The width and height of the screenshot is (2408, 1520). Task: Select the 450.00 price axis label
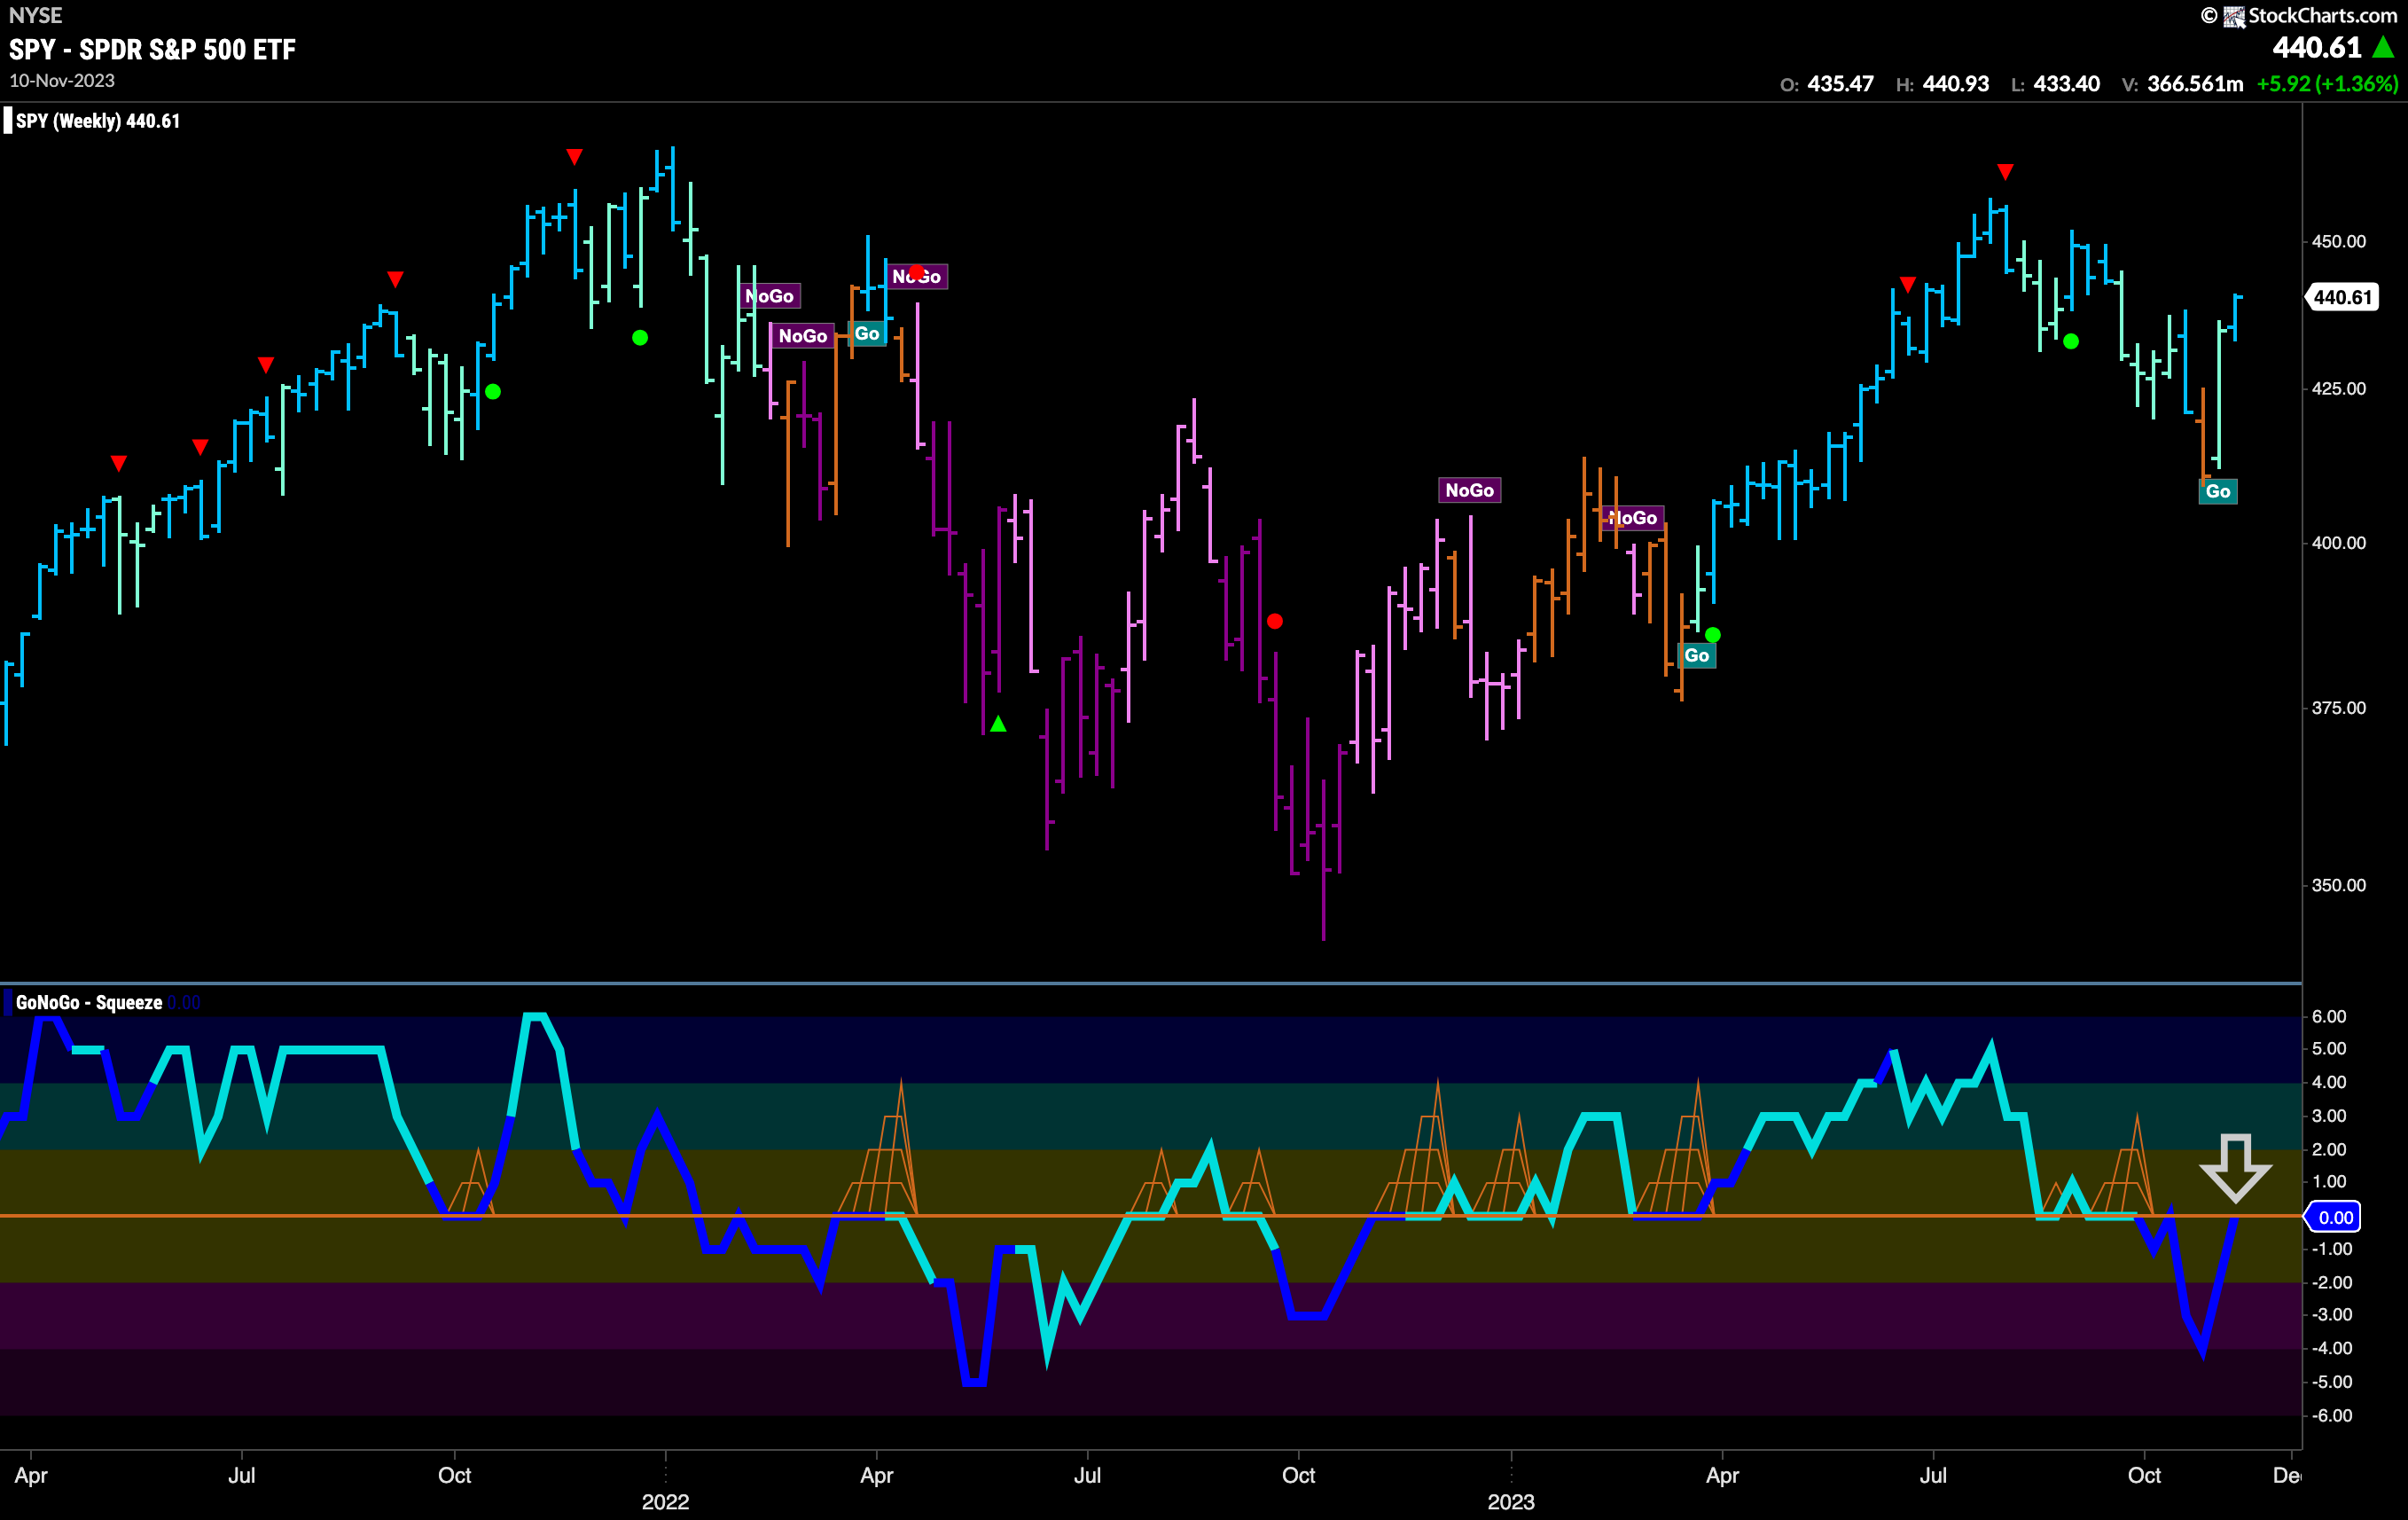[x=2339, y=241]
